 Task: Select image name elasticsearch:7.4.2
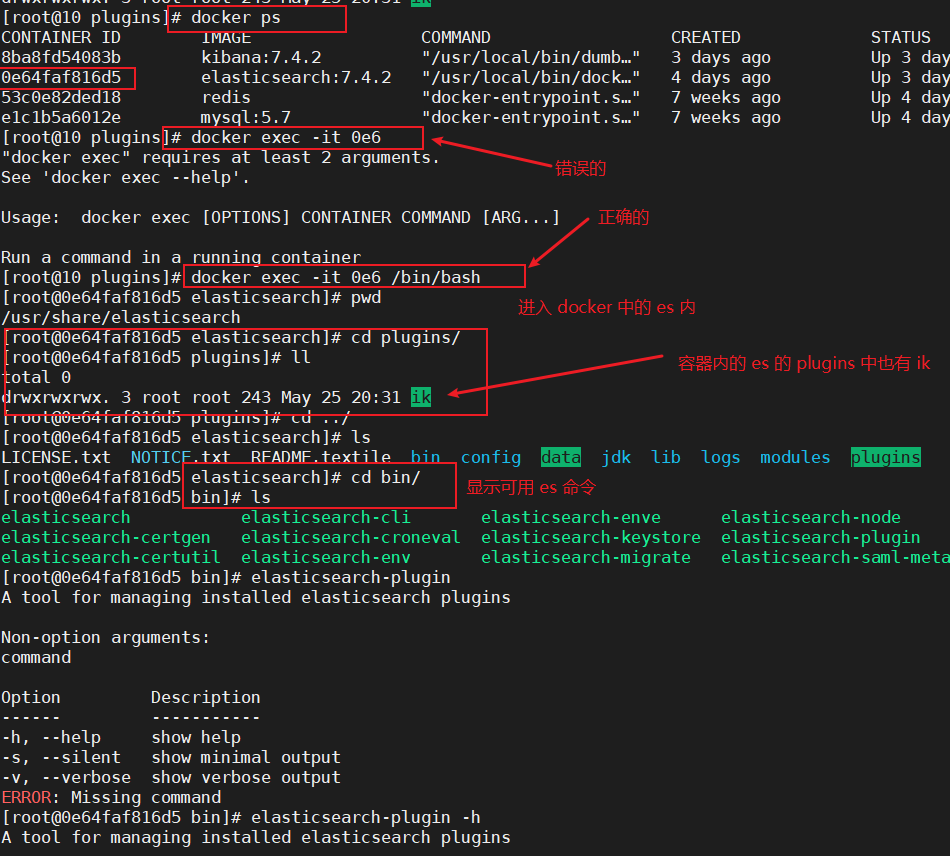coord(296,78)
